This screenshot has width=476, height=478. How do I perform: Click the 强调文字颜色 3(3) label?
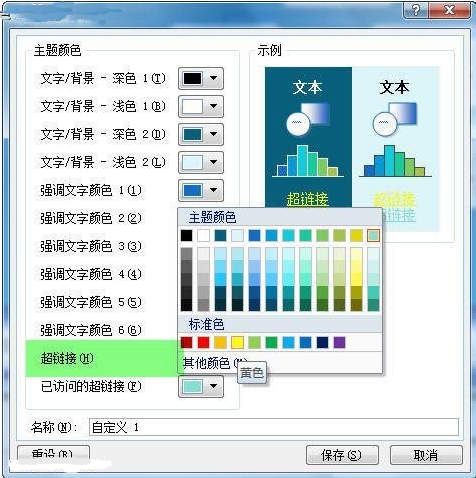pos(91,246)
